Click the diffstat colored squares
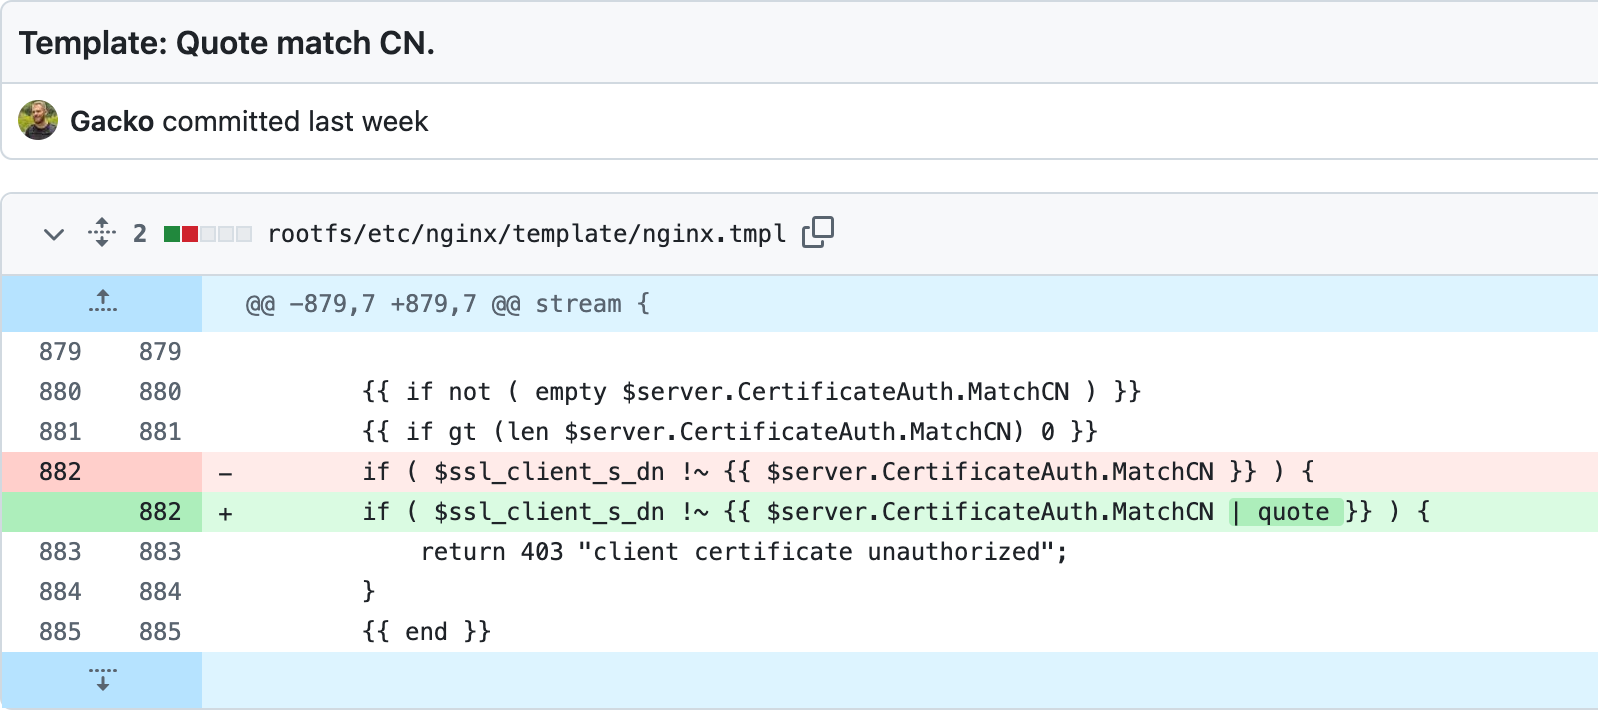The height and width of the screenshot is (714, 1598). [208, 234]
